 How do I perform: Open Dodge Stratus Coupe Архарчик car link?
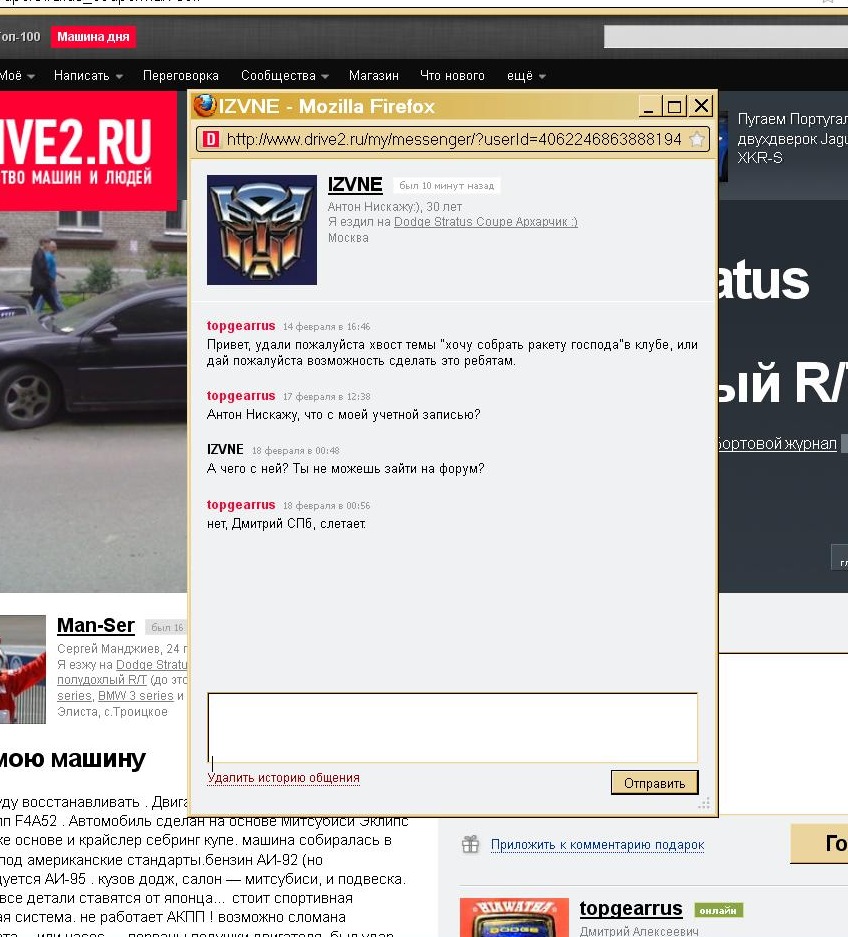[x=486, y=222]
